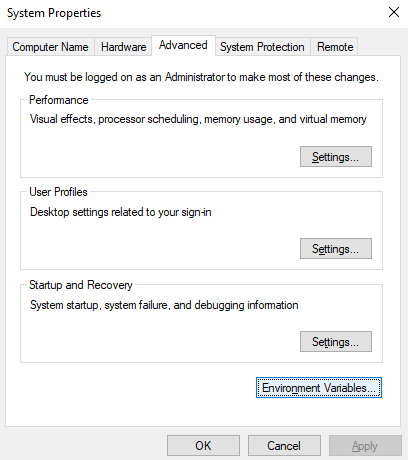Click the visual effects description text
408x460 pixels.
pos(198,119)
